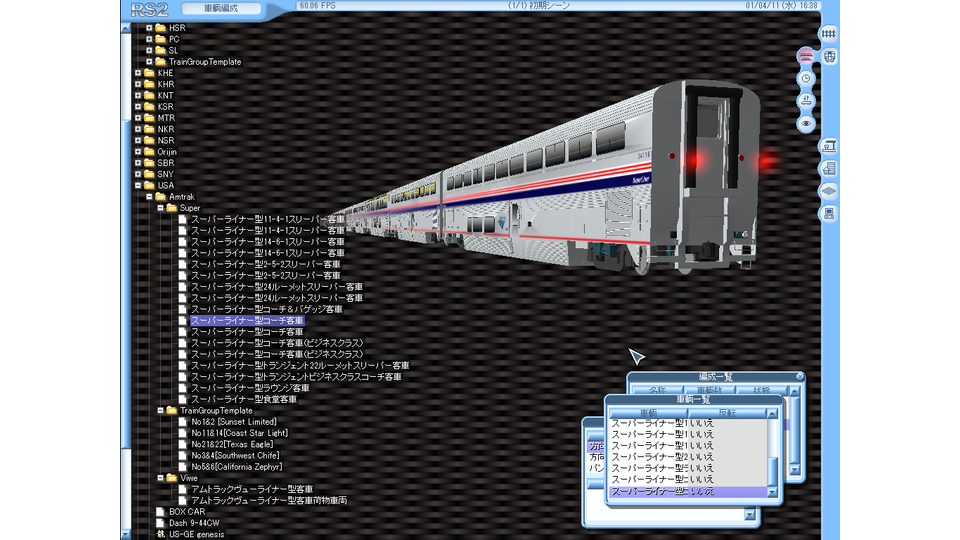This screenshot has width=960, height=540.
Task: Open the clock schedule icon
Action: tap(806, 78)
